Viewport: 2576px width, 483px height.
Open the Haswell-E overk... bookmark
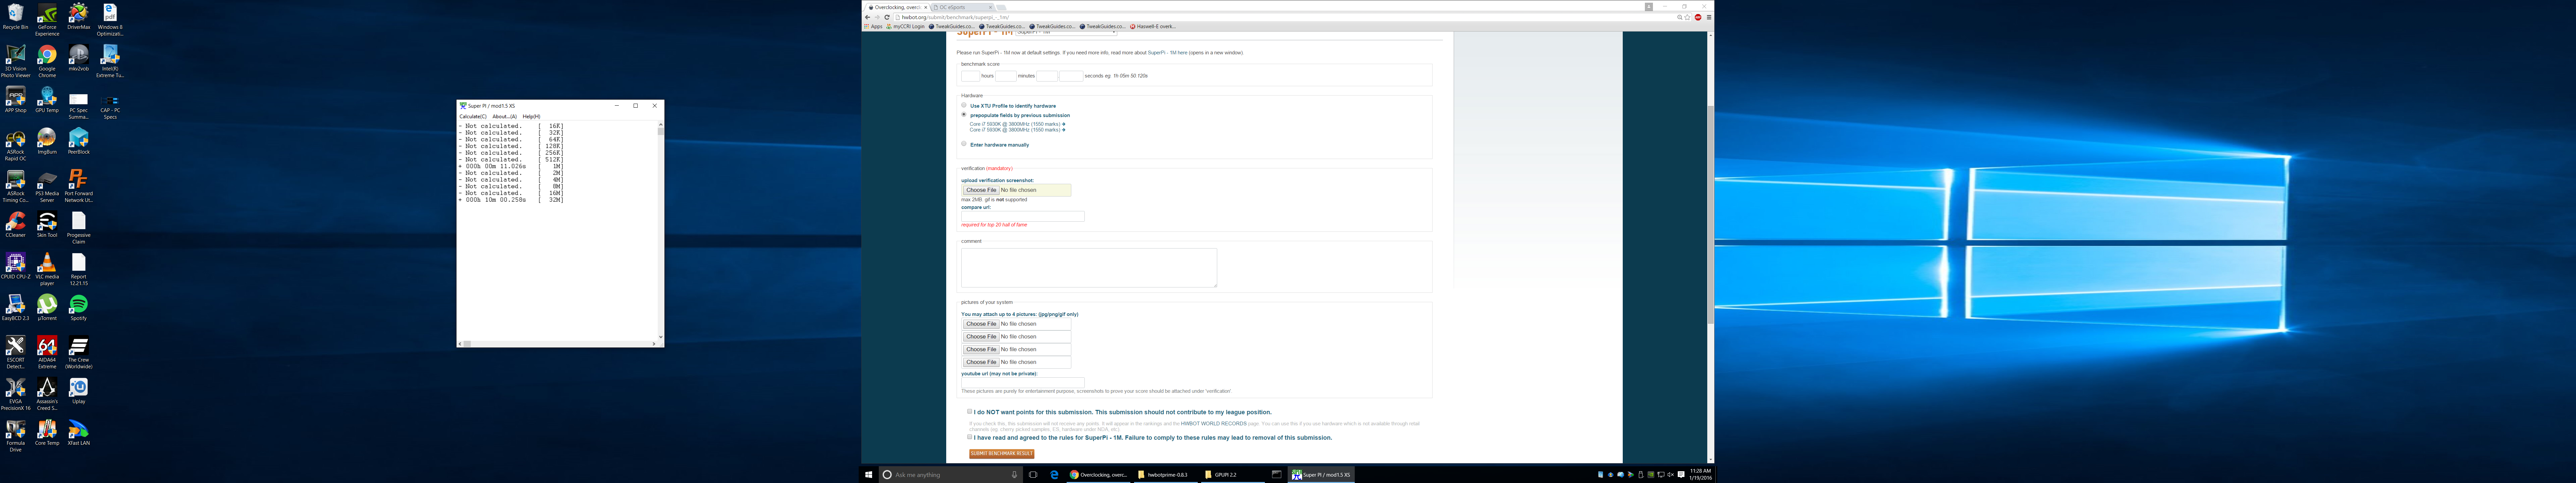(1154, 26)
